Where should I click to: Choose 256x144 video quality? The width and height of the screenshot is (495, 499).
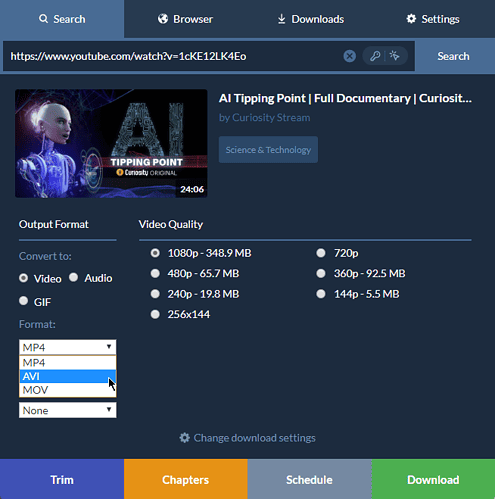click(x=155, y=314)
